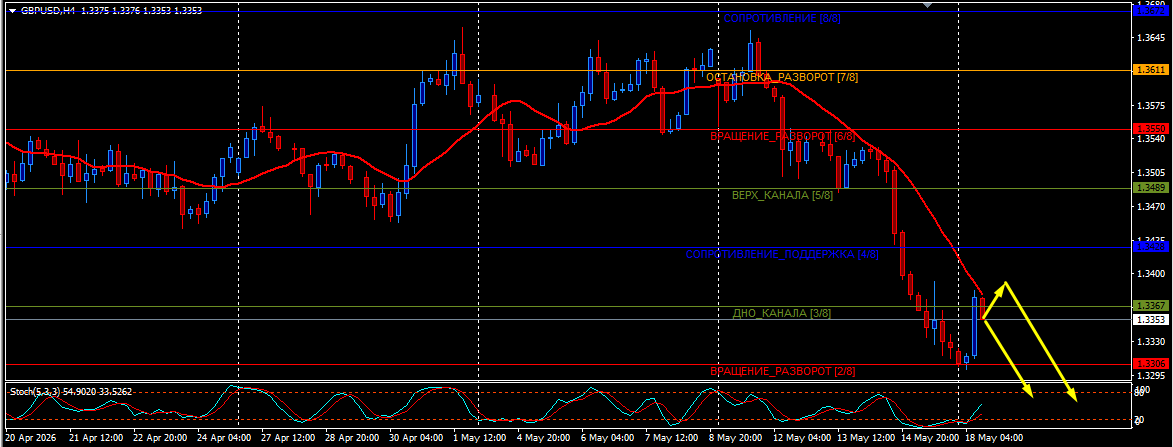Click the 1 May 12:00 time label

tap(478, 437)
